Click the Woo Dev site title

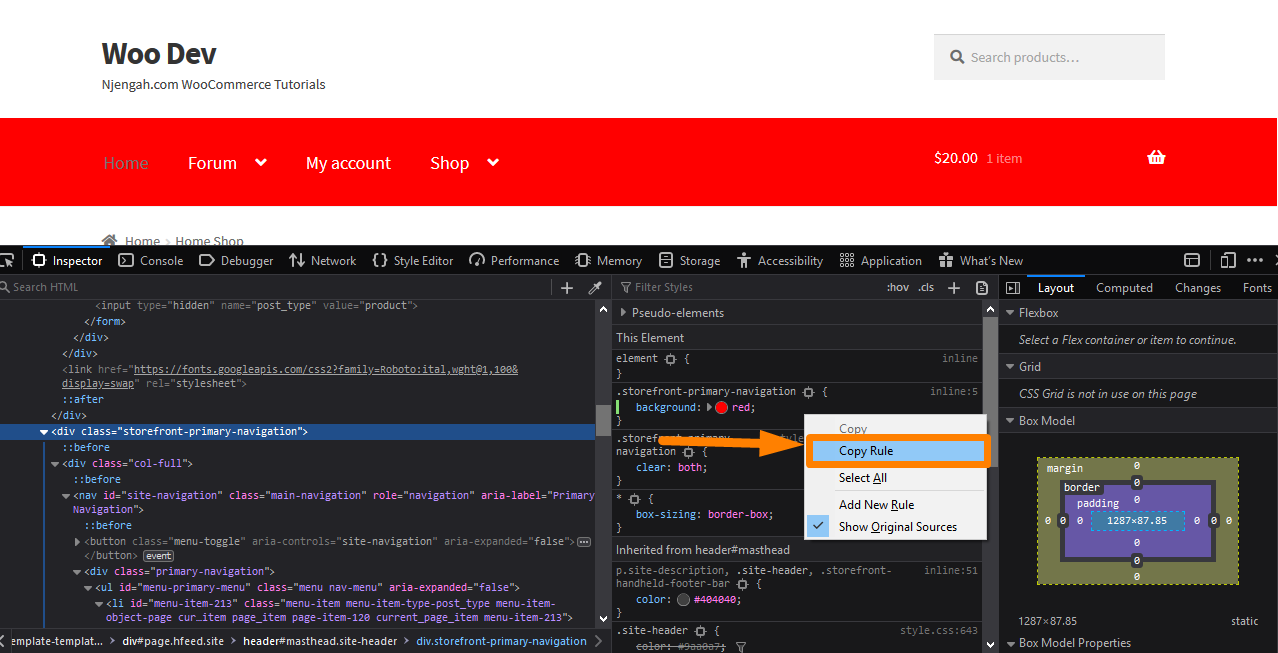coord(159,53)
